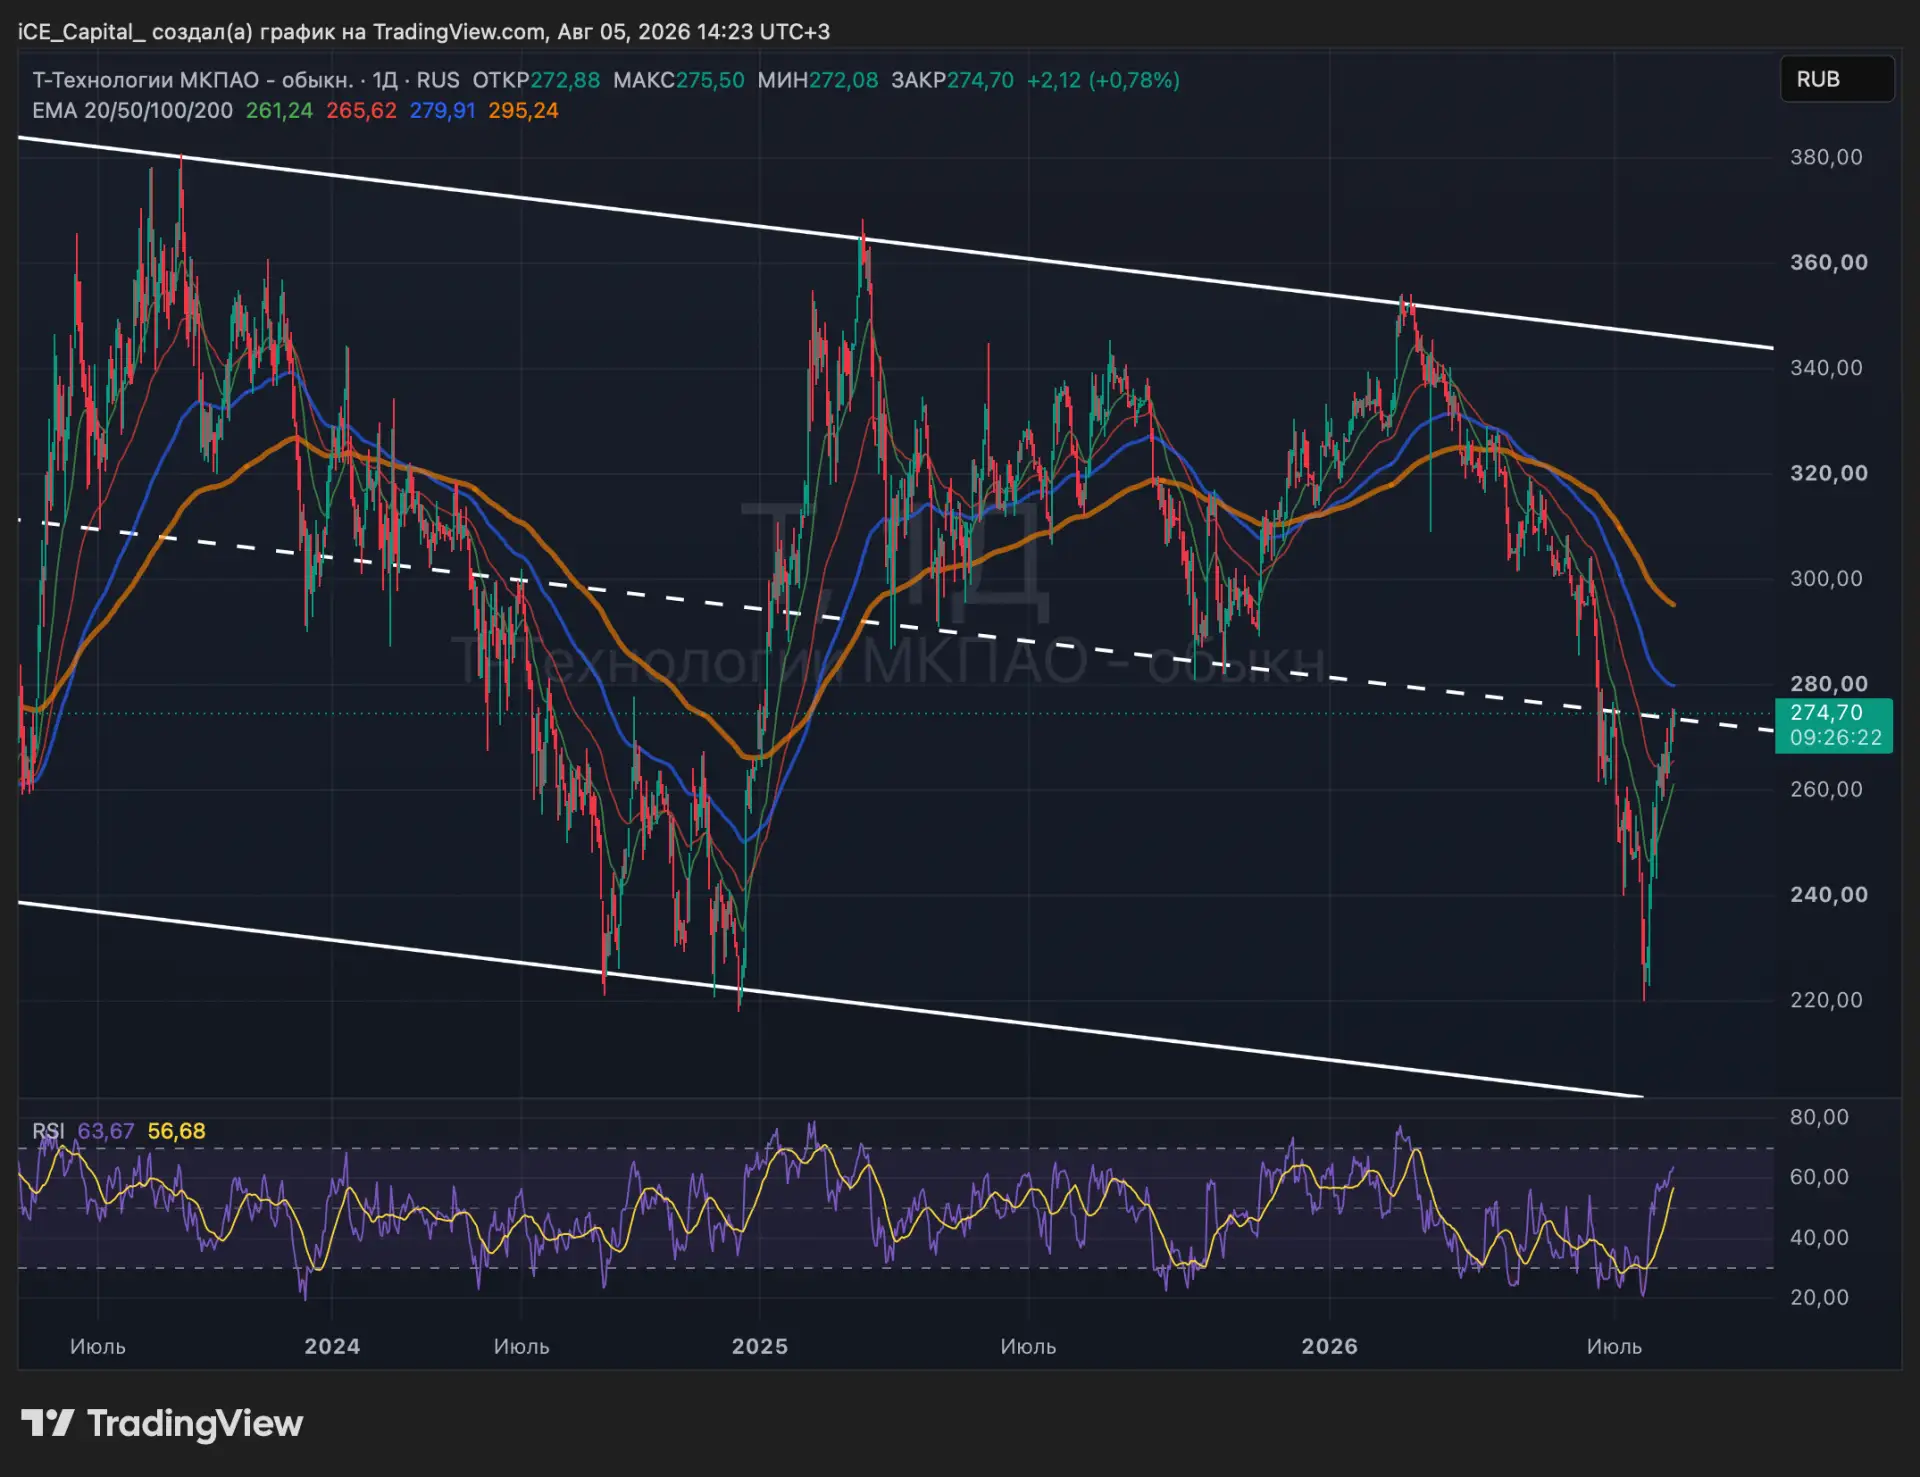
Task: Click the TradingView logo in the footer
Action: (162, 1423)
